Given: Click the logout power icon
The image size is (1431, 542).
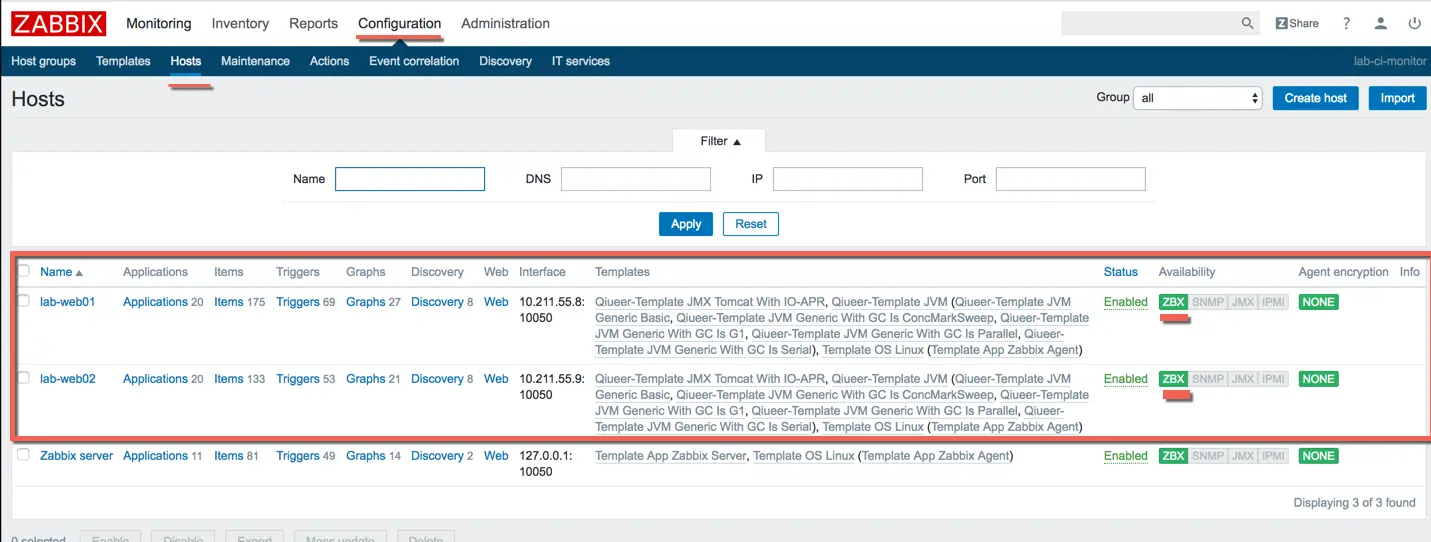Looking at the screenshot, I should (1414, 23).
